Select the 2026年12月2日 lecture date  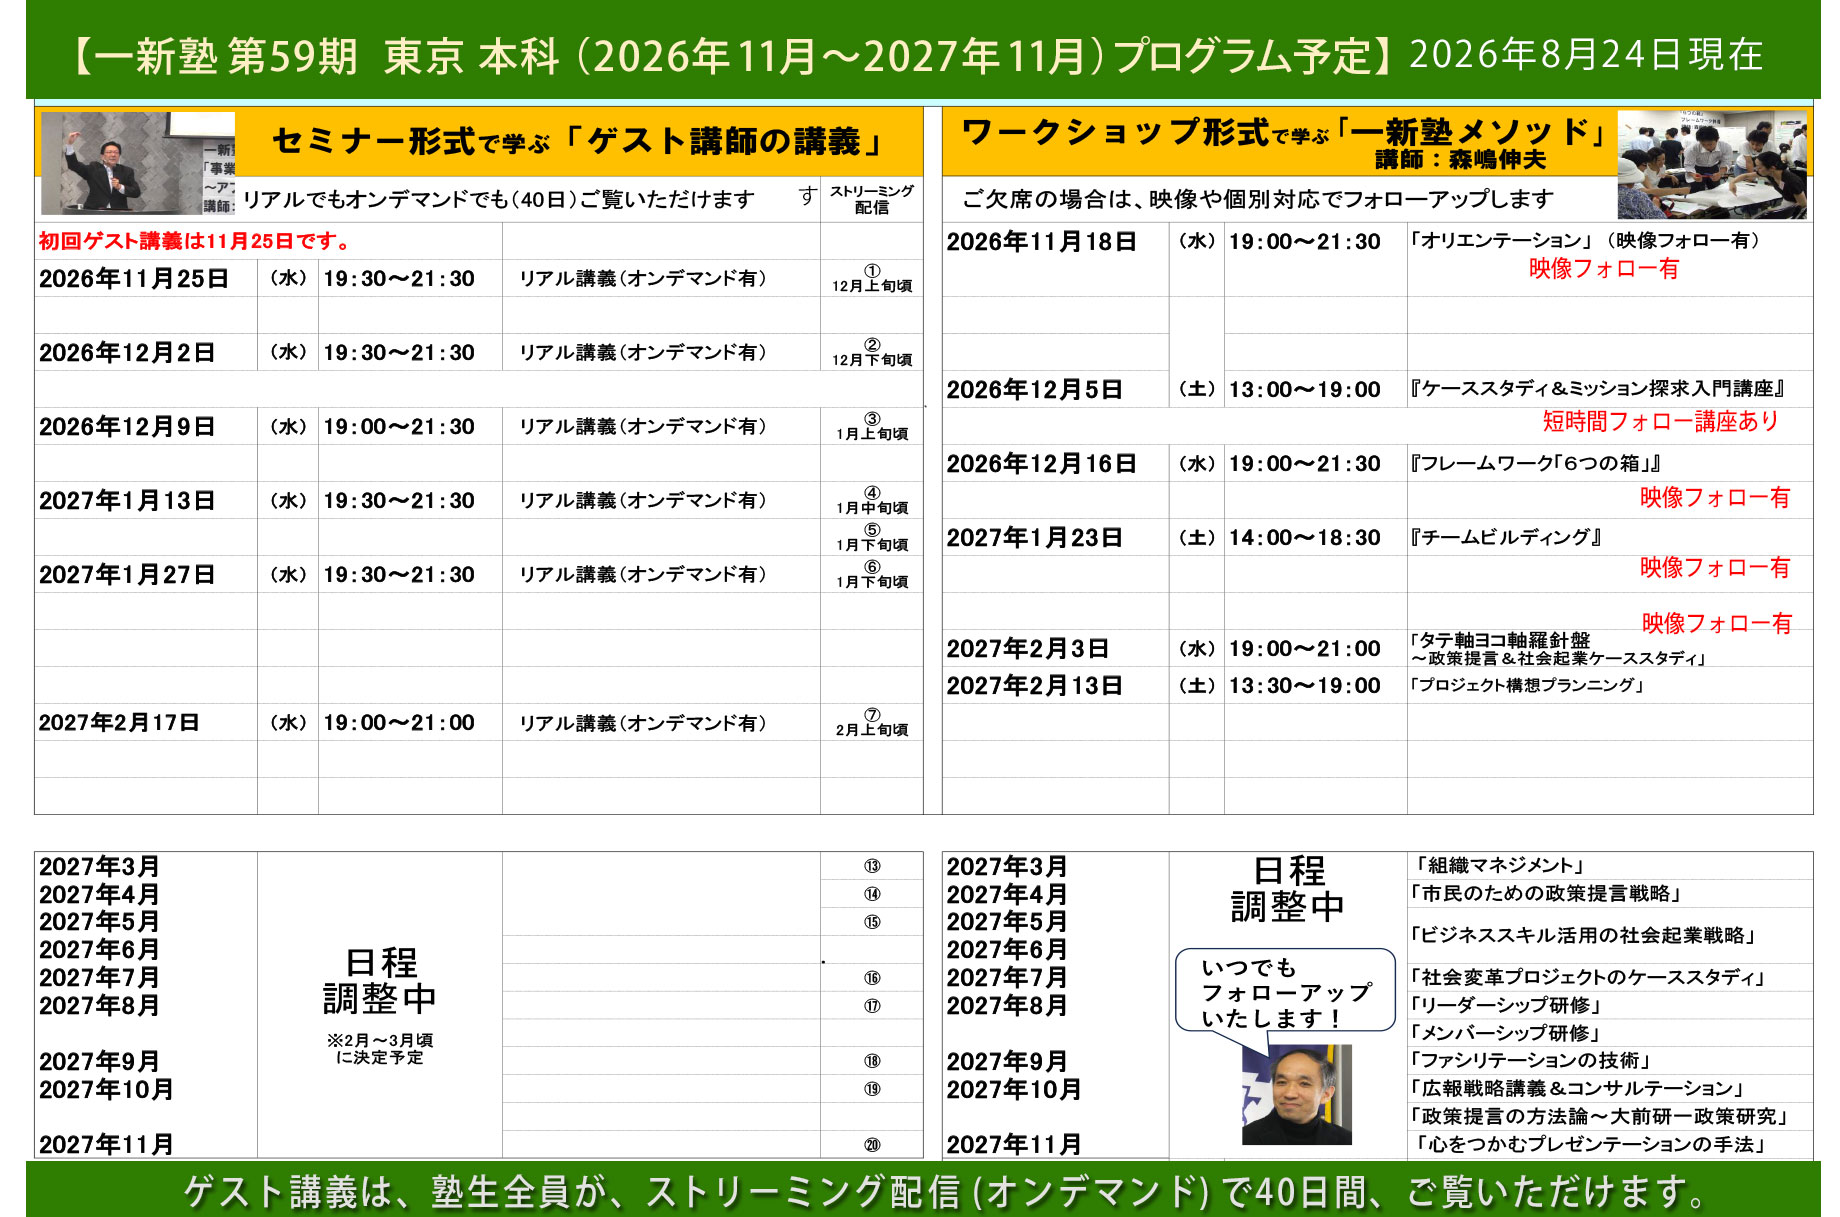click(x=127, y=353)
